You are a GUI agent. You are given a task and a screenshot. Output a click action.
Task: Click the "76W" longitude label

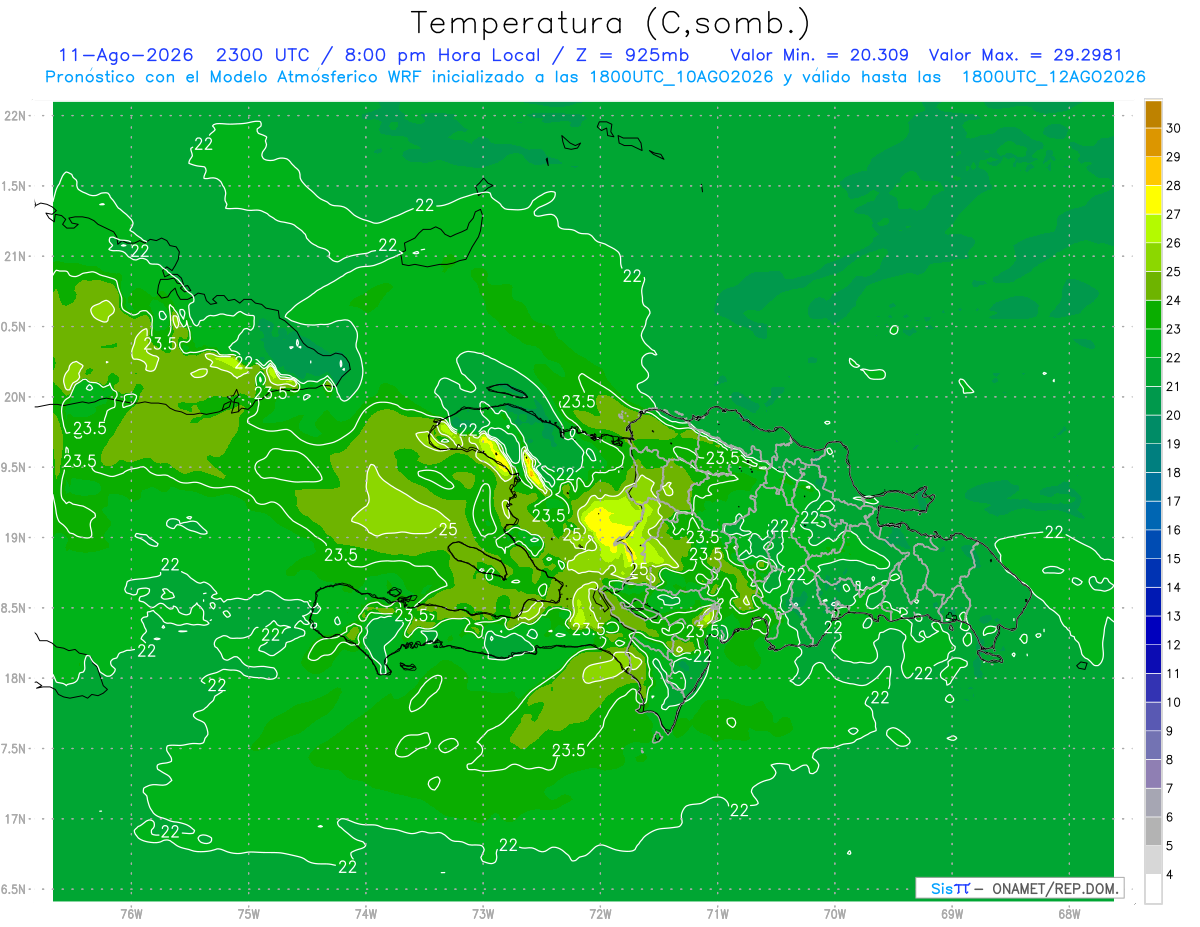click(x=131, y=914)
